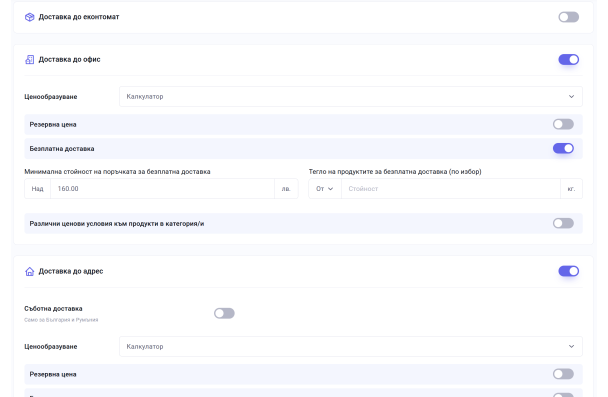This screenshot has height=397, width=608.
Task: Click the Съботна доставка label
Action: (x=53, y=309)
